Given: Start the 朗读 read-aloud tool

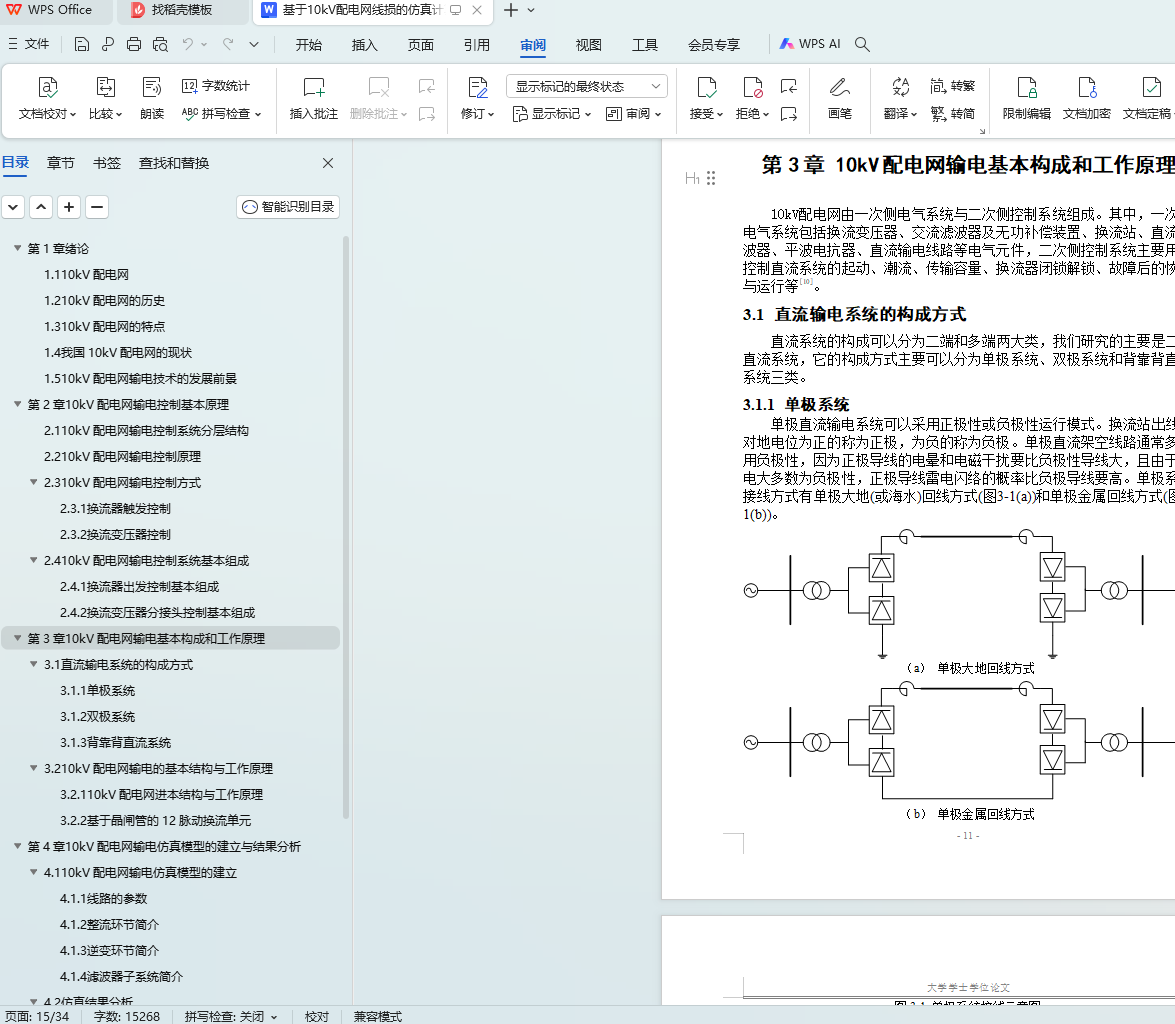Looking at the screenshot, I should point(152,97).
